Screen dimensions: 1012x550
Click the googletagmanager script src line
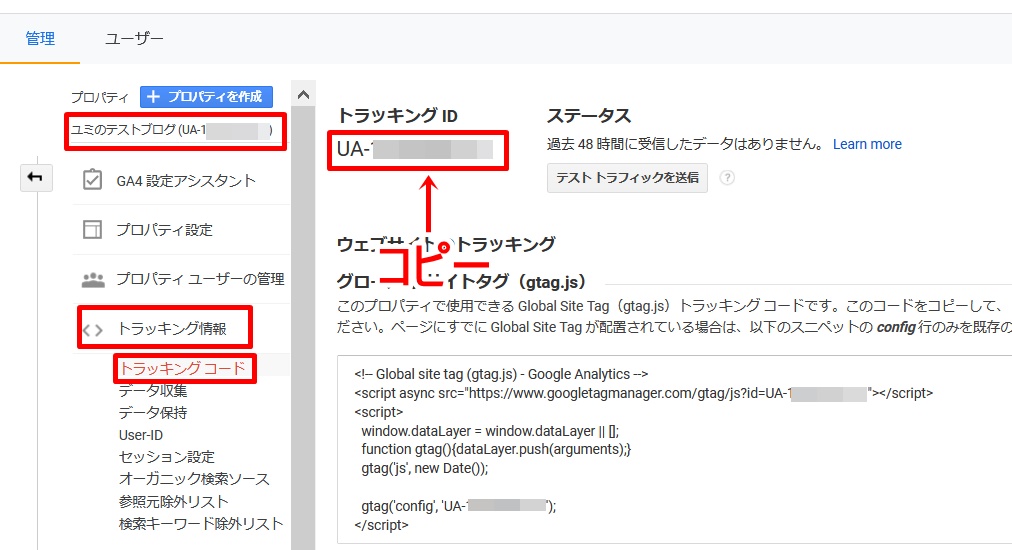(x=643, y=393)
